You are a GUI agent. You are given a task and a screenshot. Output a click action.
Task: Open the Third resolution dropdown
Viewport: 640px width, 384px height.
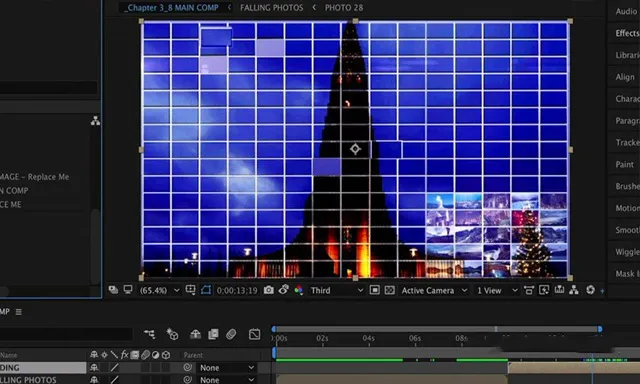(337, 291)
